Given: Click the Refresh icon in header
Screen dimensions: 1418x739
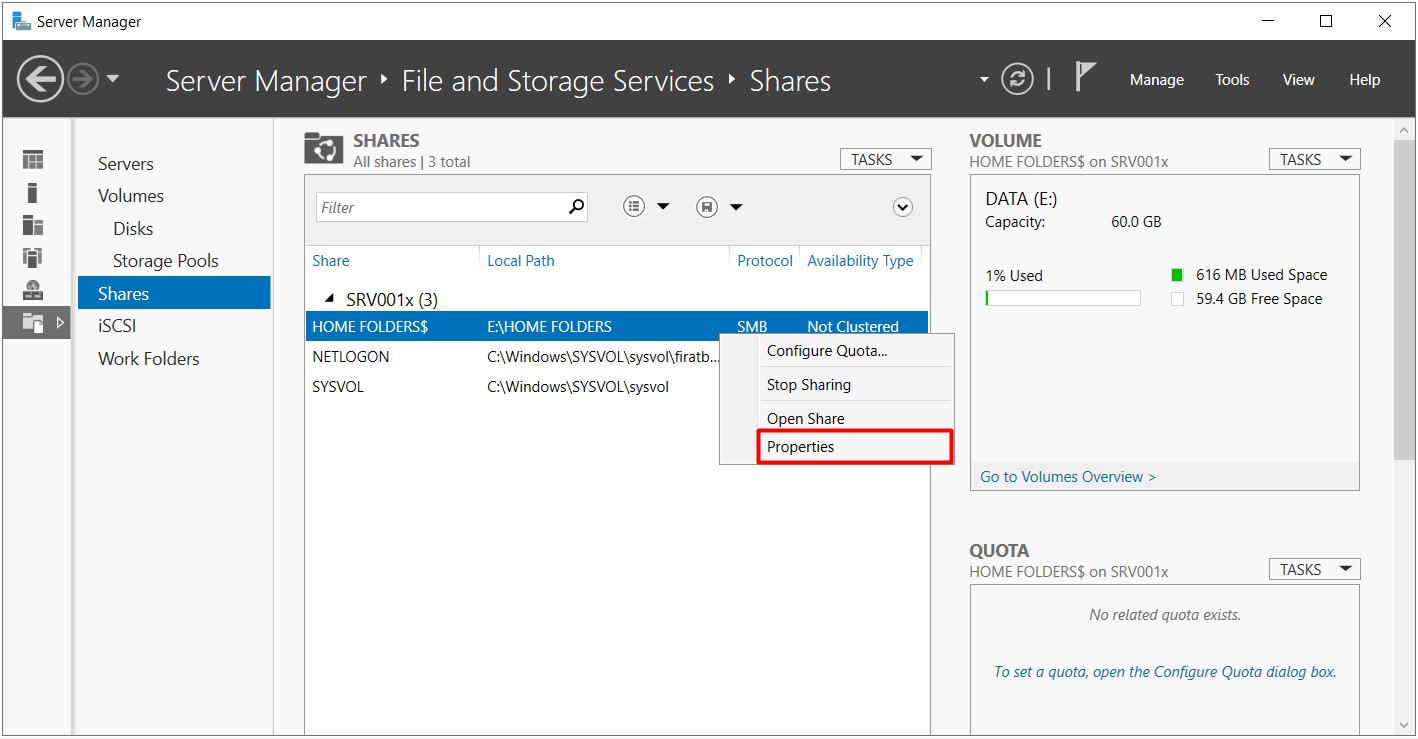Looking at the screenshot, I should pos(1017,79).
